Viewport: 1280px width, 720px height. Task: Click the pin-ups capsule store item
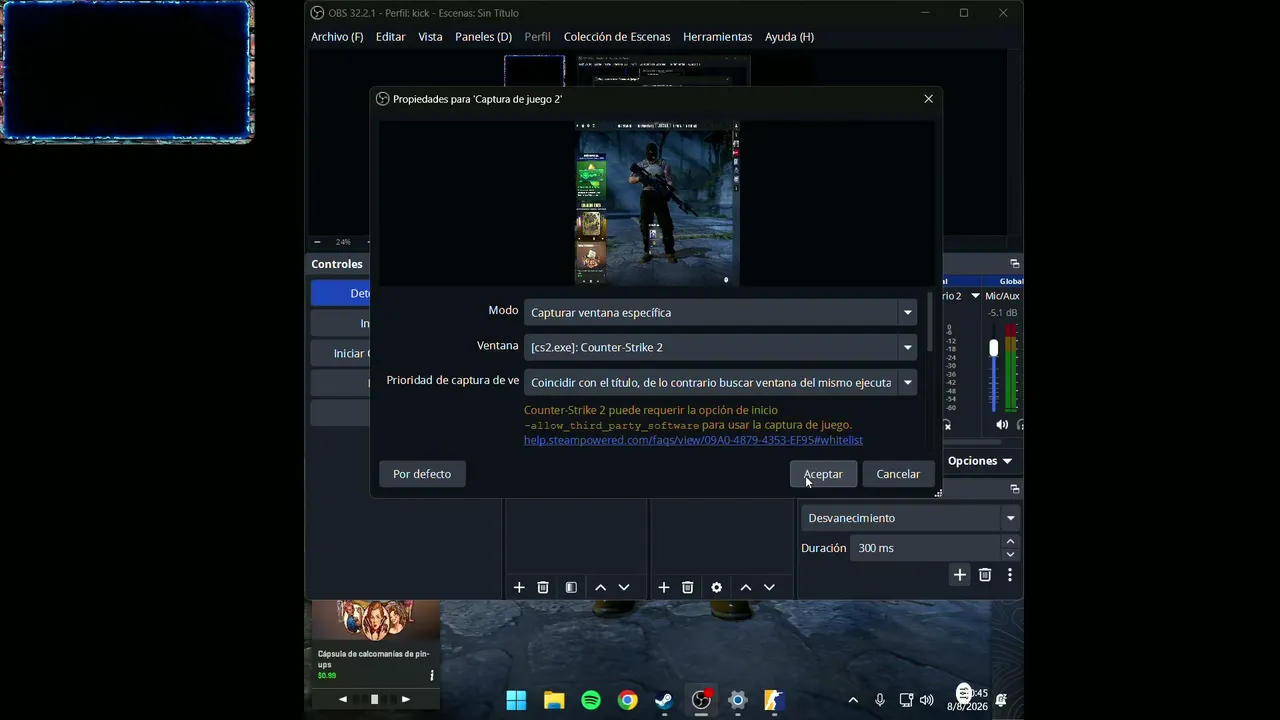click(x=376, y=641)
